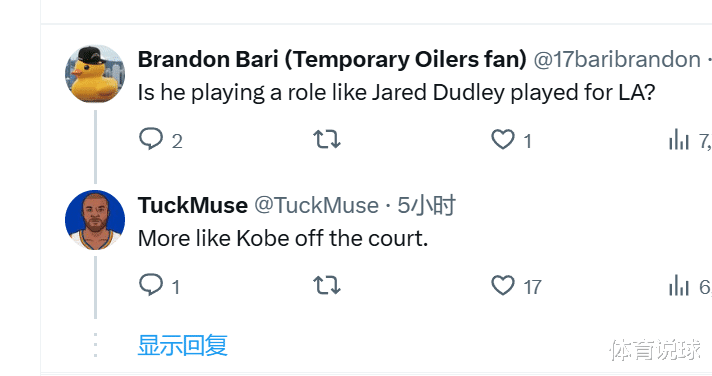Click reply count 2 on Brandon's tweet
This screenshot has height=376, width=712.
177,141
